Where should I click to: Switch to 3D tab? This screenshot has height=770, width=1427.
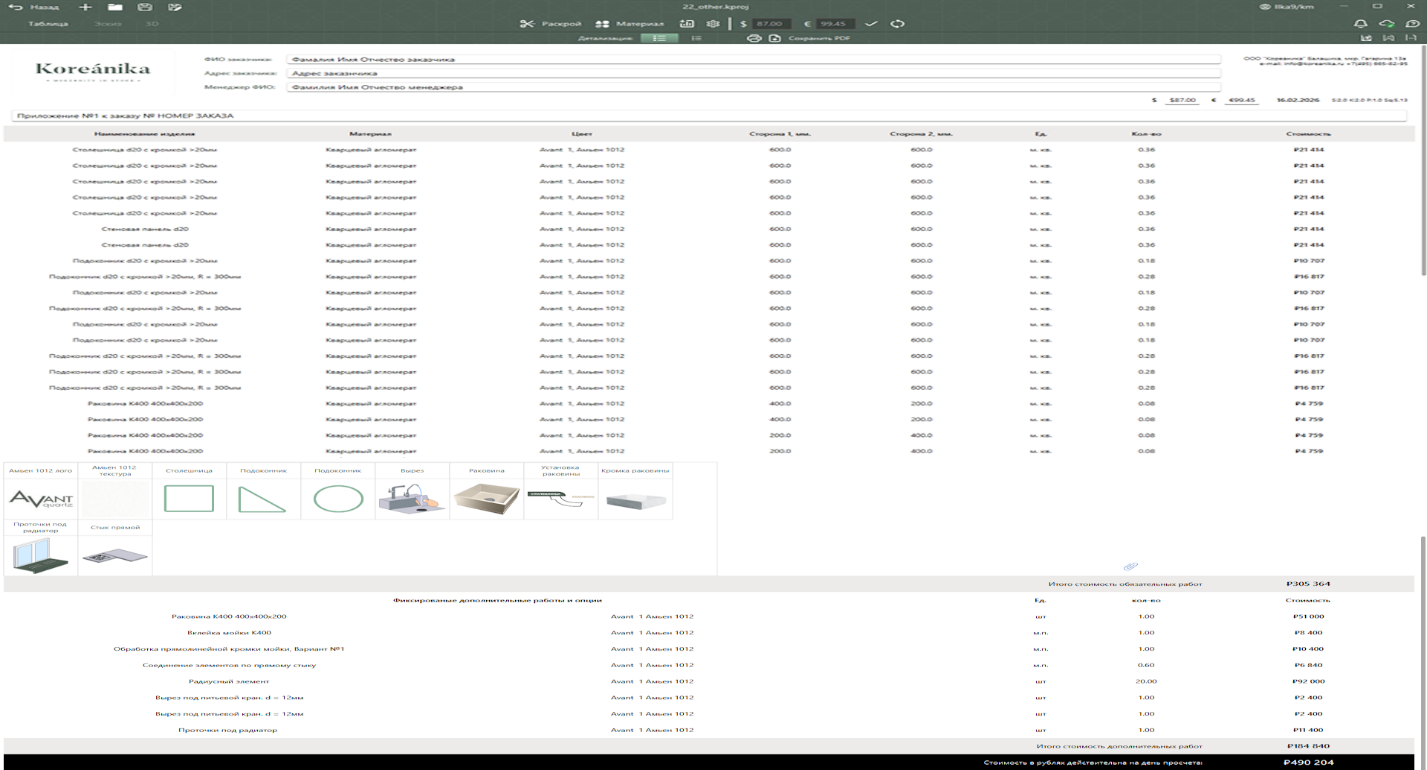tap(152, 23)
